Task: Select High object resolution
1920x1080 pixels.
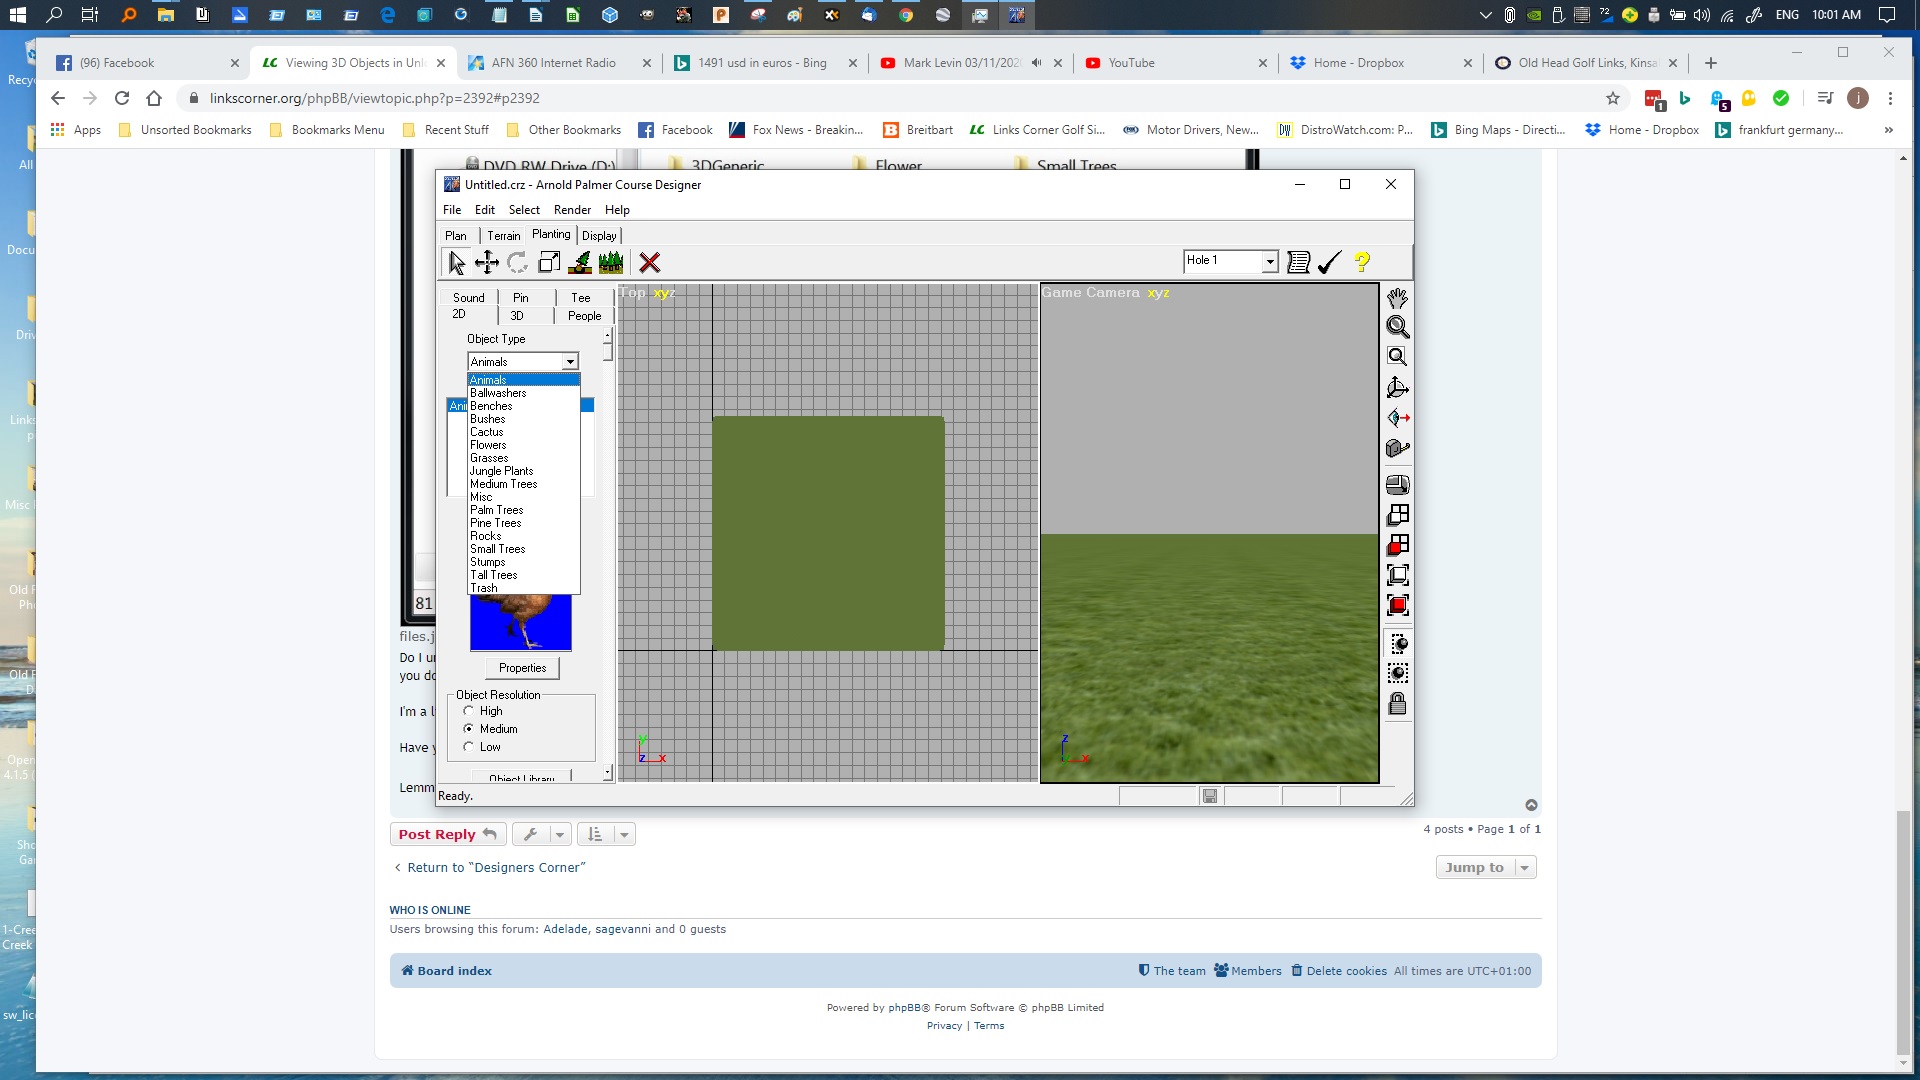Action: point(468,711)
